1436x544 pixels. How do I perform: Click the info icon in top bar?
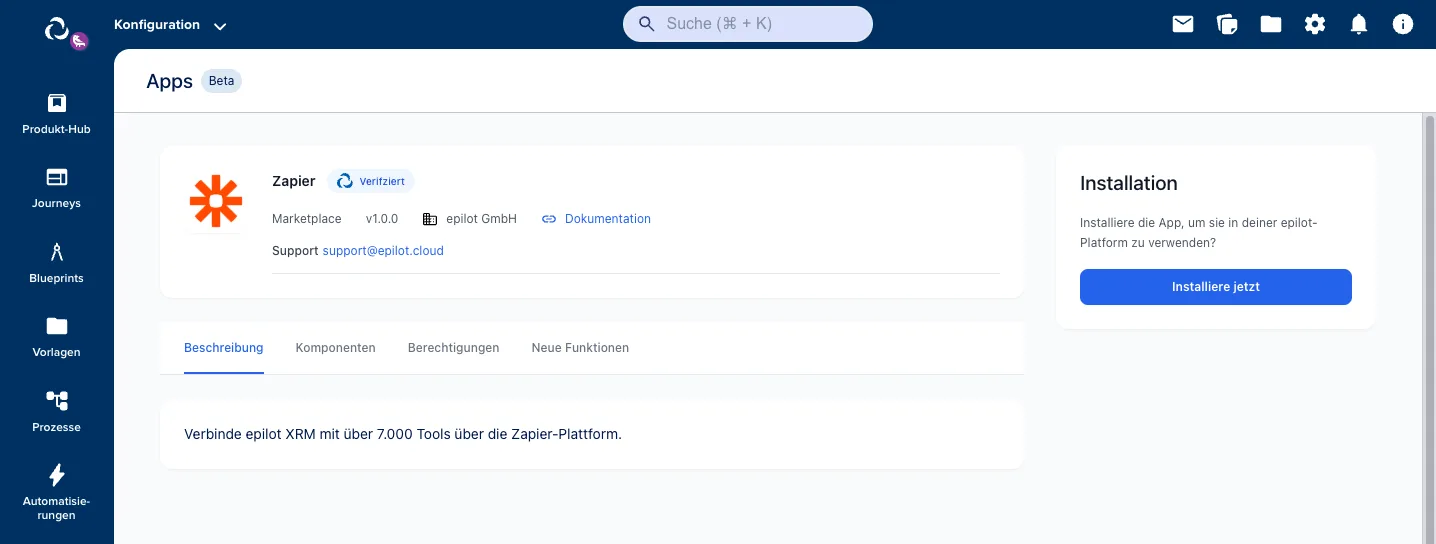pos(1403,24)
